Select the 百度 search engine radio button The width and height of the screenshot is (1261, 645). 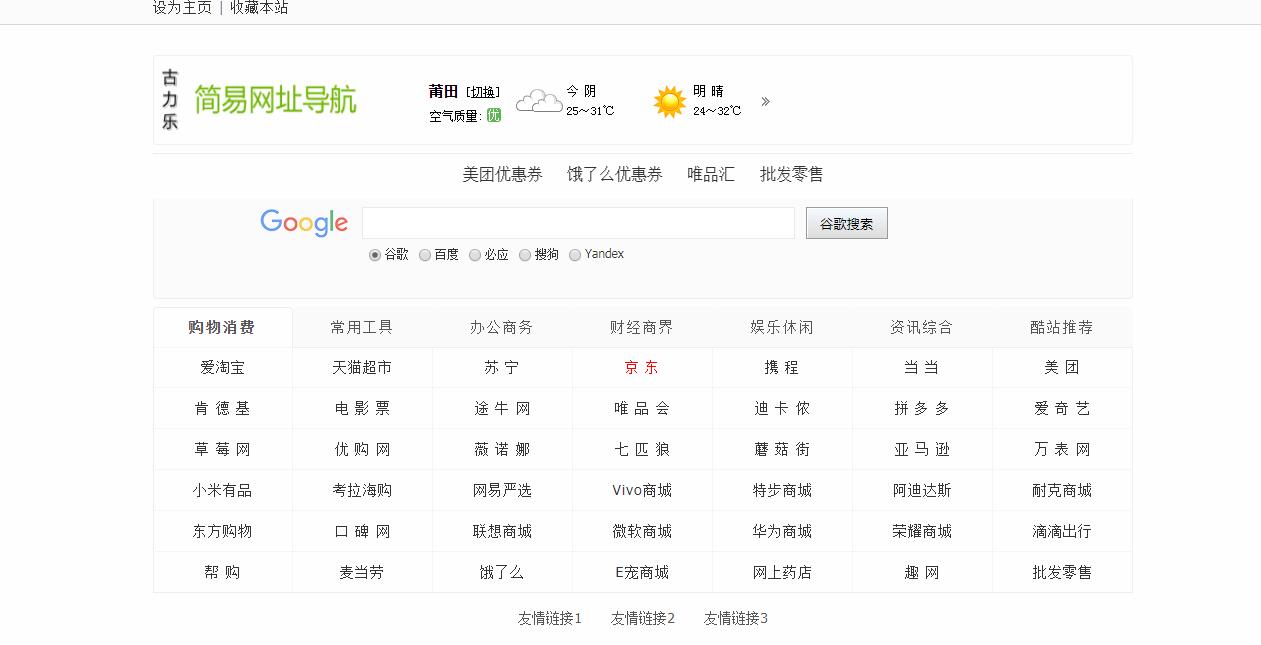[x=424, y=254]
